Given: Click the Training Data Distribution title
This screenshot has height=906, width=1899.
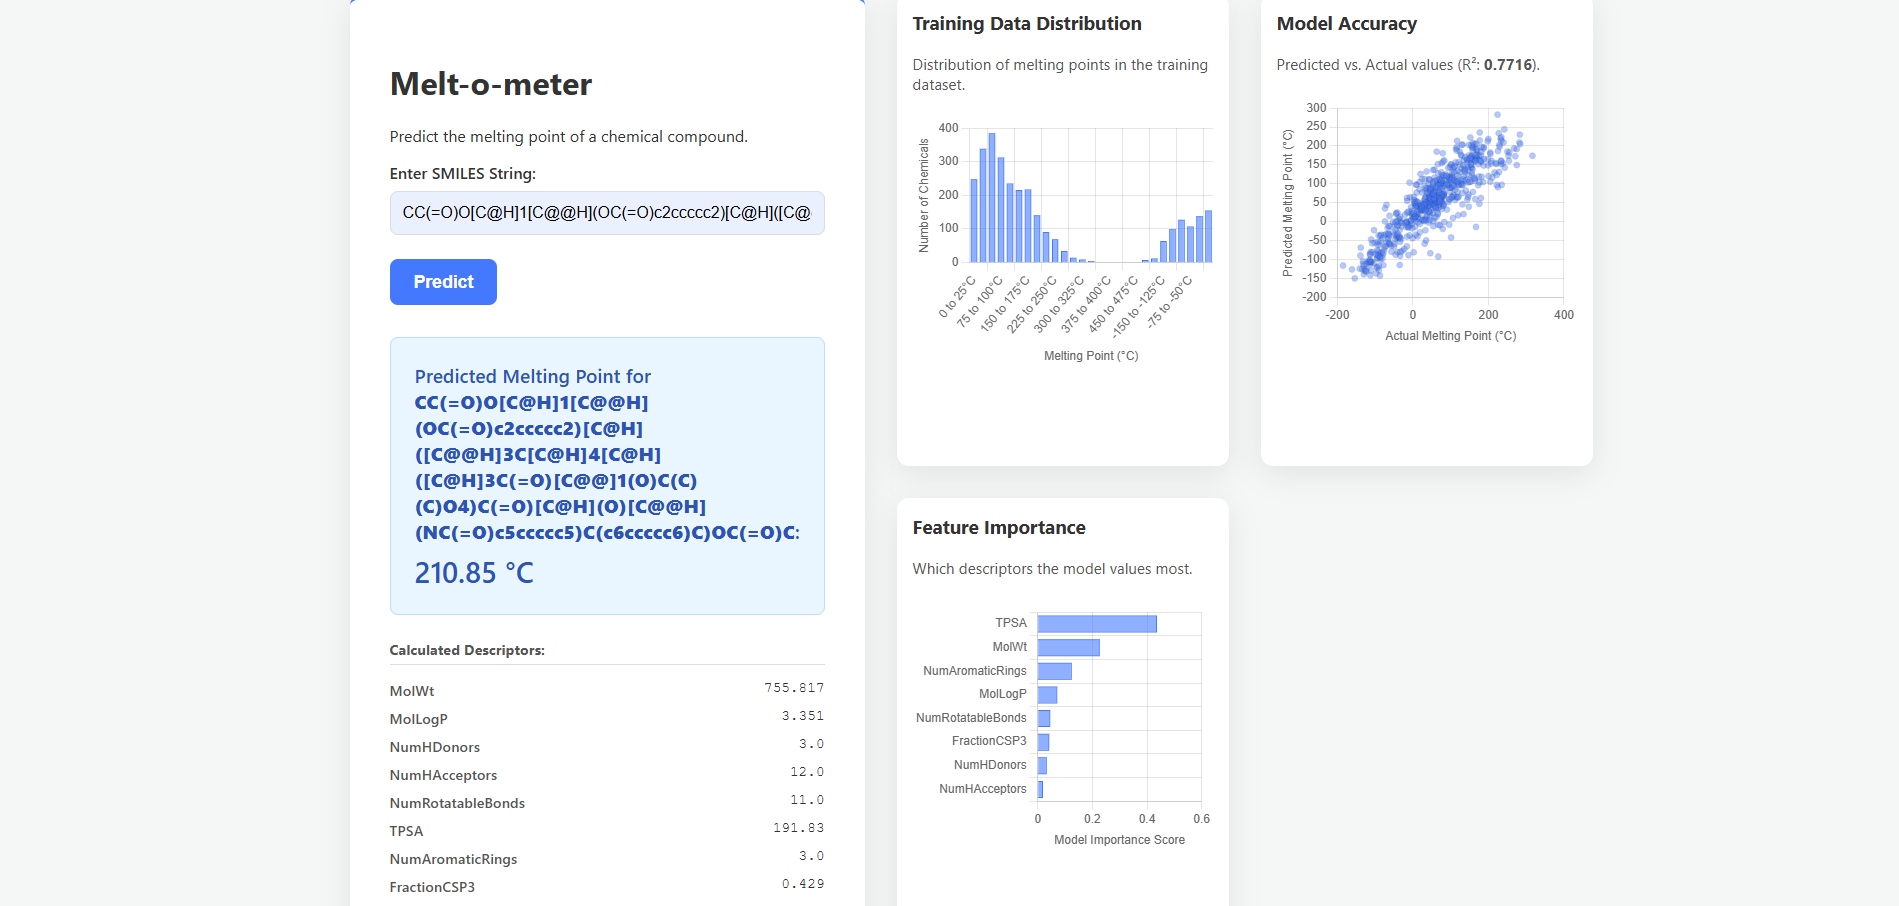Looking at the screenshot, I should [1026, 24].
